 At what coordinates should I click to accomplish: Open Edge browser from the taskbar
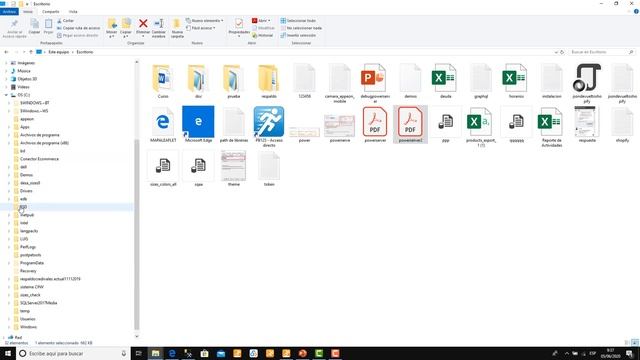coord(172,353)
